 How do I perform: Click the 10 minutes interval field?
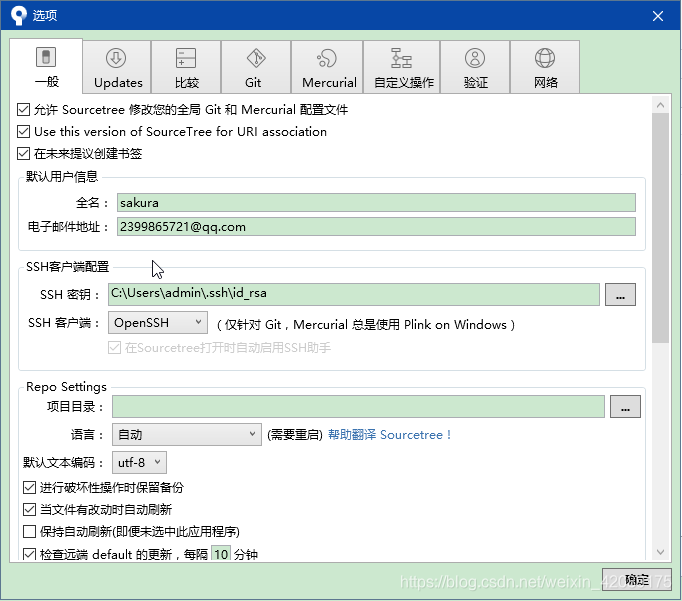pyautogui.click(x=221, y=554)
